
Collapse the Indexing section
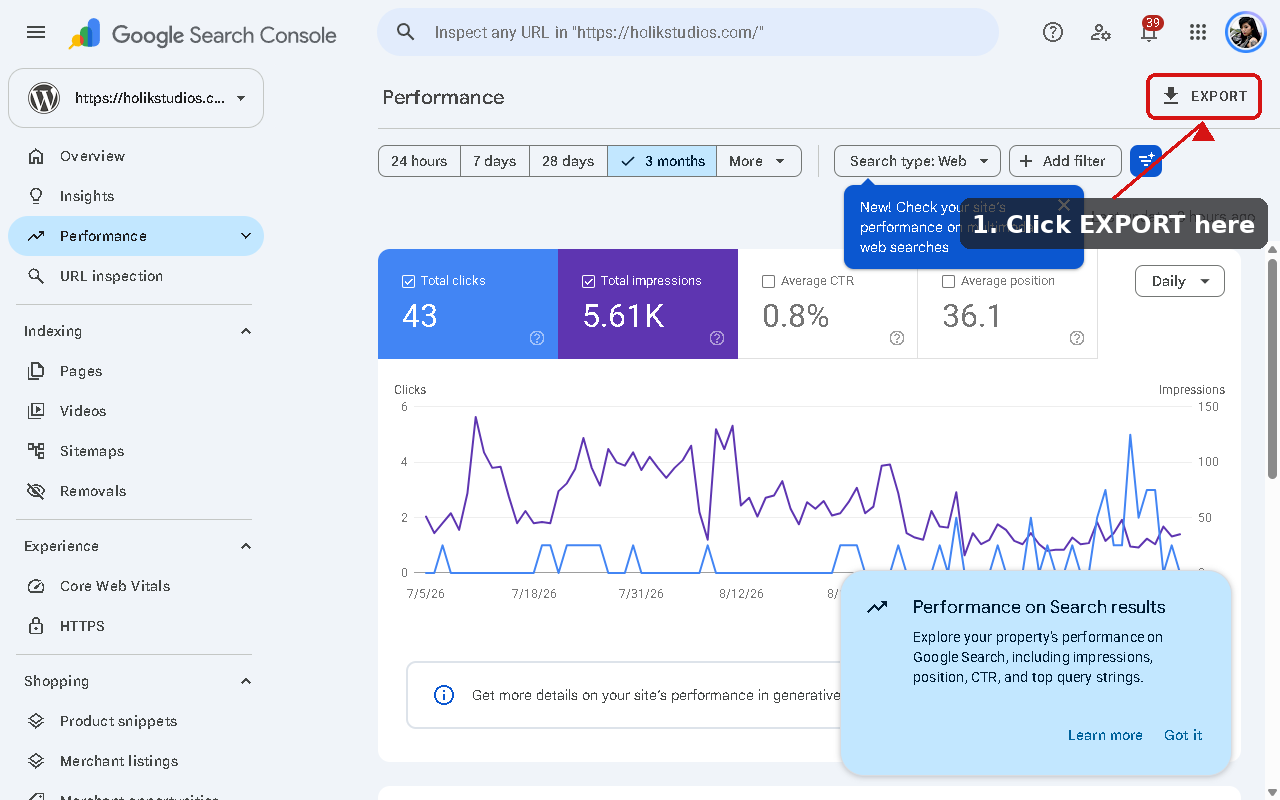pos(246,331)
